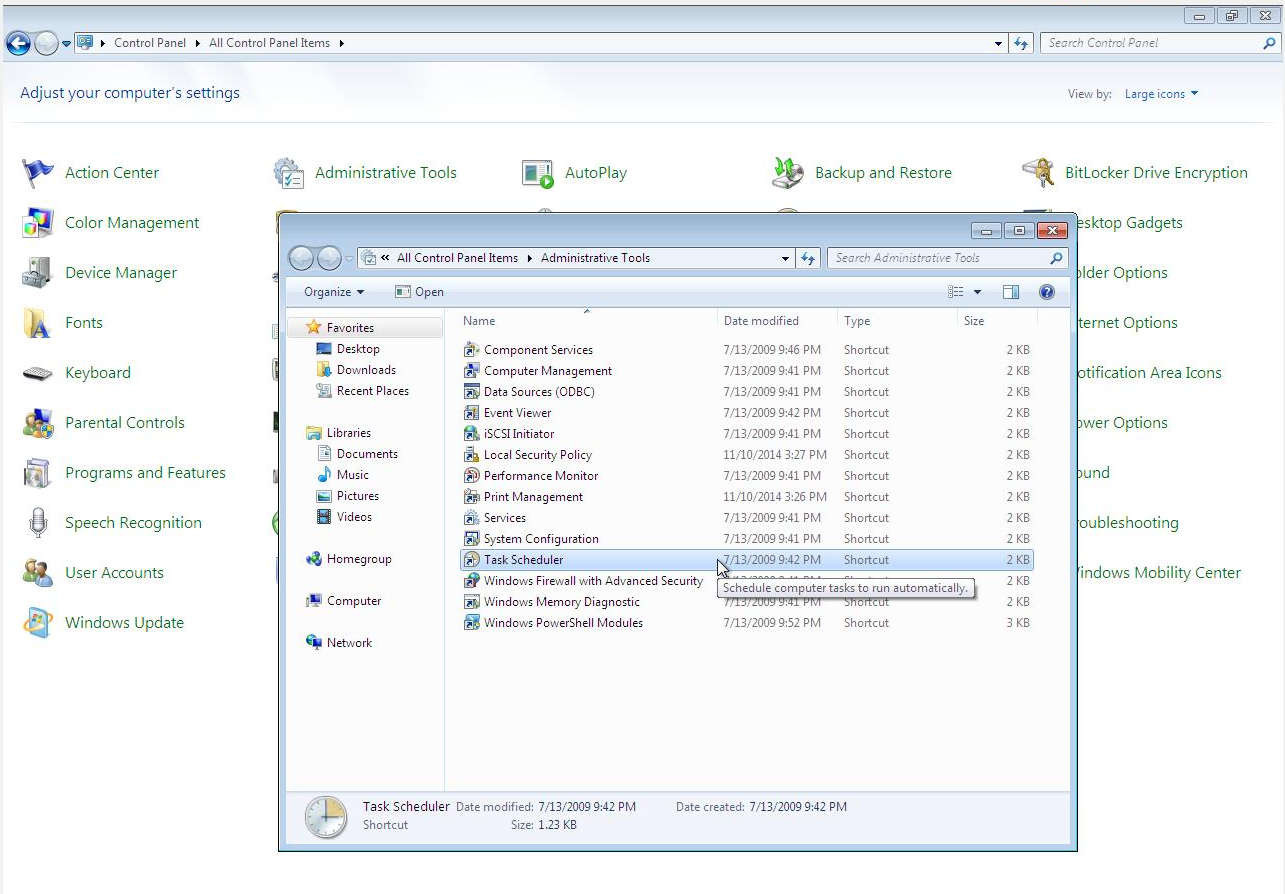This screenshot has height=894, width=1285.
Task: Open Downloads in navigation pane
Action: point(366,370)
